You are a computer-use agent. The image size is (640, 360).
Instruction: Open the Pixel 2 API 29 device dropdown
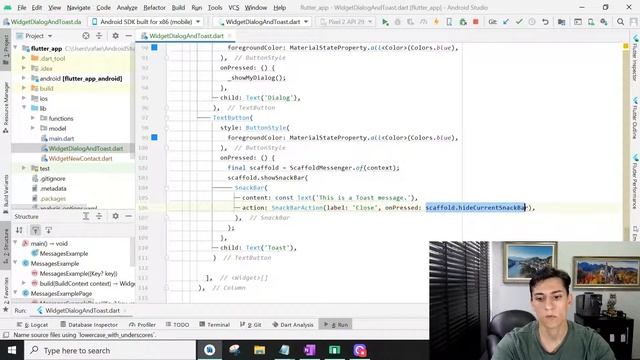pos(346,22)
